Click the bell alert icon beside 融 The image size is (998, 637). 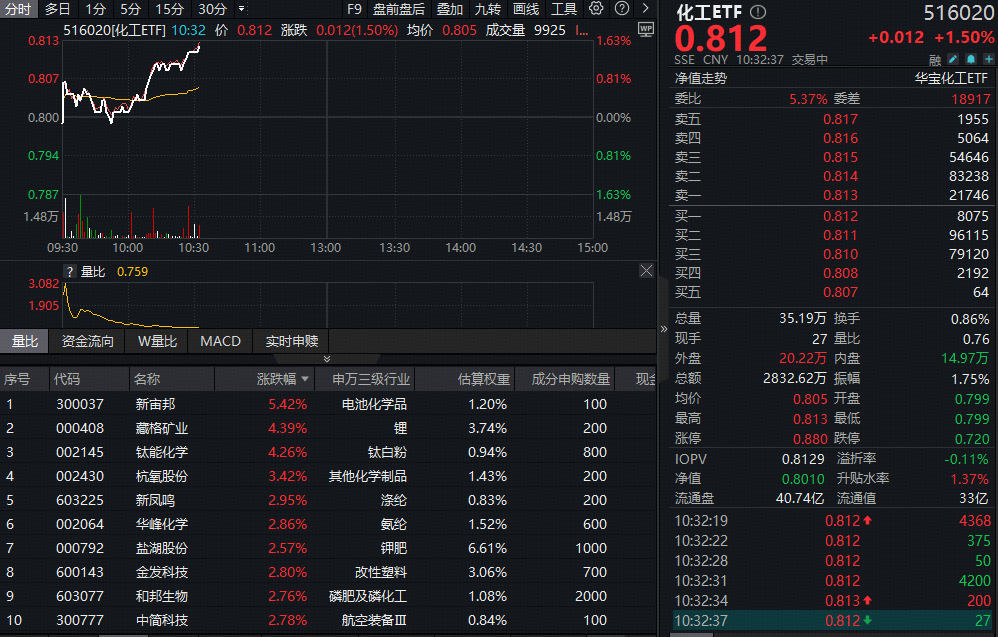[970, 59]
